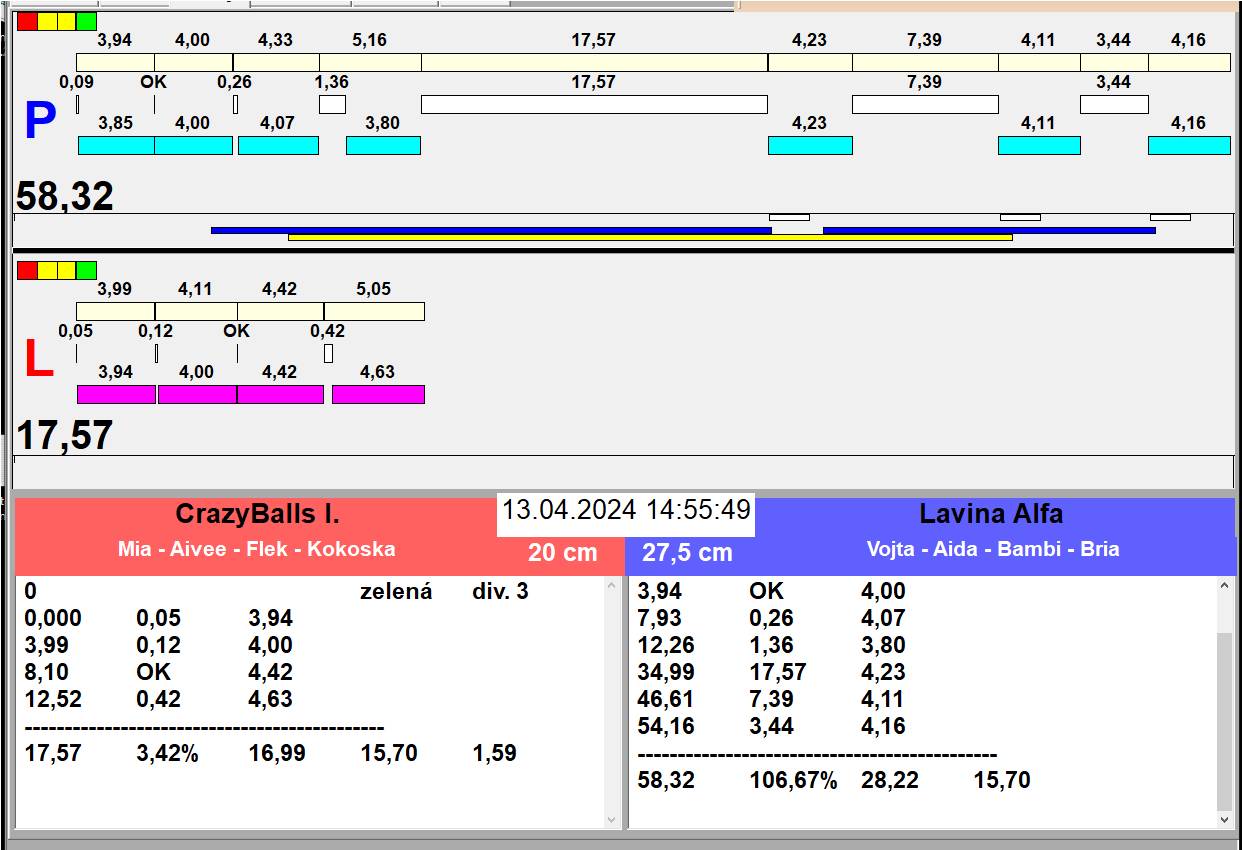Click the CrazyBalls I. team name header

257,514
